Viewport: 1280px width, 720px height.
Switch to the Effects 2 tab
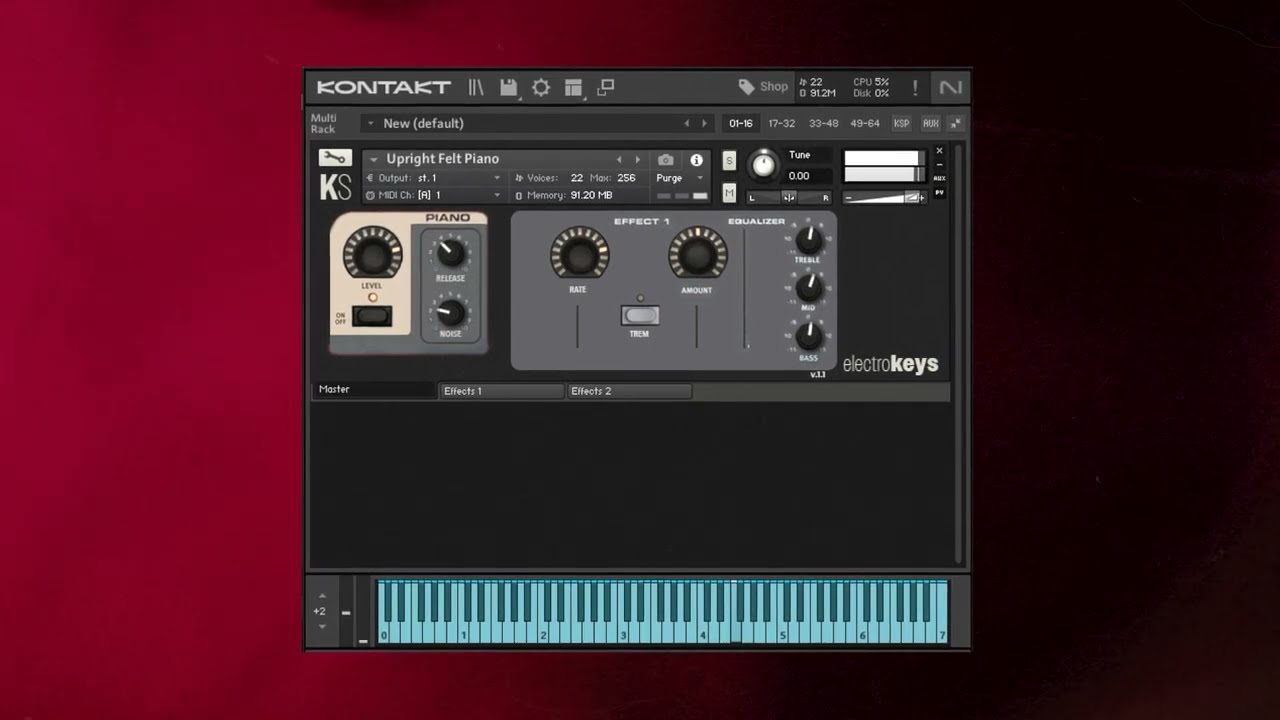pyautogui.click(x=629, y=391)
